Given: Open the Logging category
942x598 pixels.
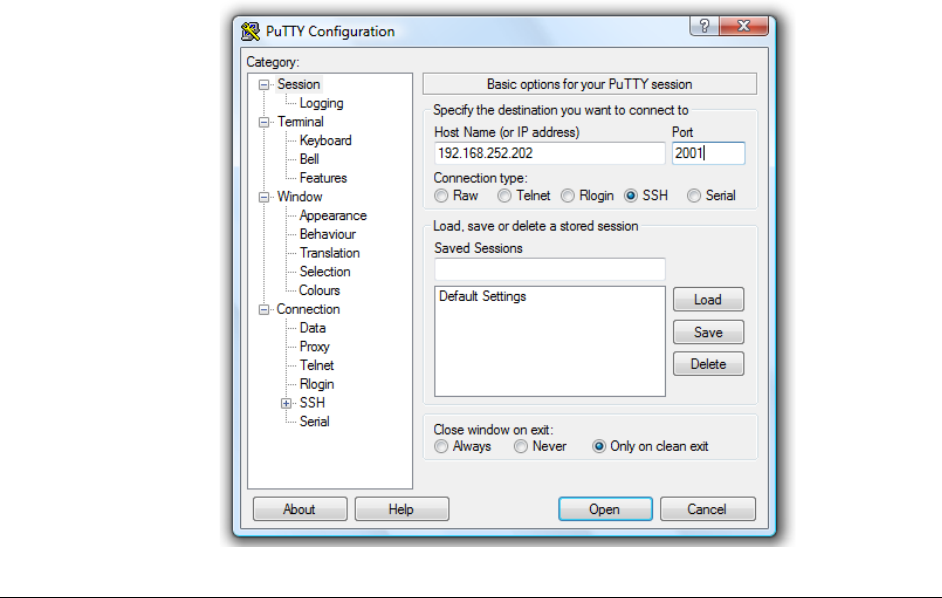Looking at the screenshot, I should (x=321, y=103).
